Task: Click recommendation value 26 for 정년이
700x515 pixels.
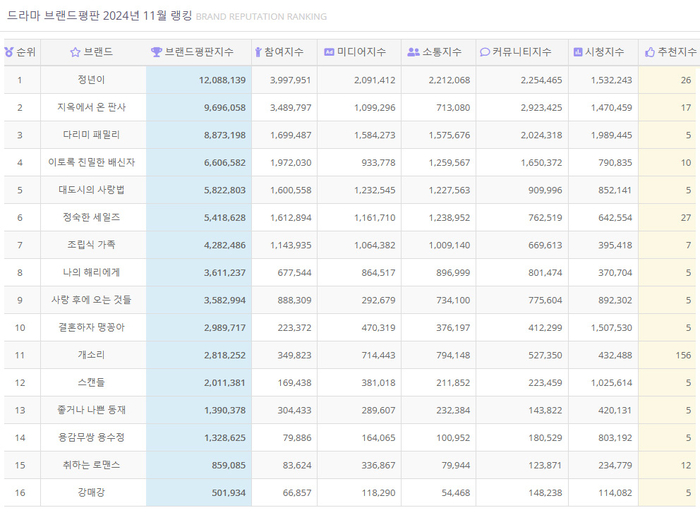Action: click(686, 80)
